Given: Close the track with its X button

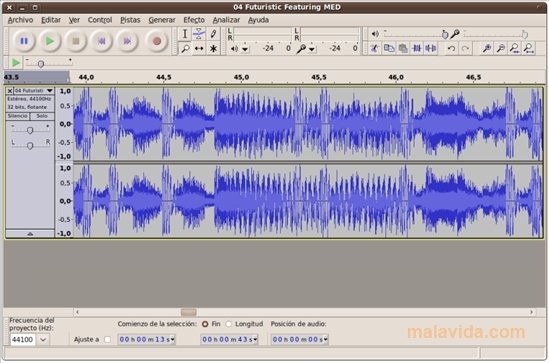Looking at the screenshot, I should 10,91.
